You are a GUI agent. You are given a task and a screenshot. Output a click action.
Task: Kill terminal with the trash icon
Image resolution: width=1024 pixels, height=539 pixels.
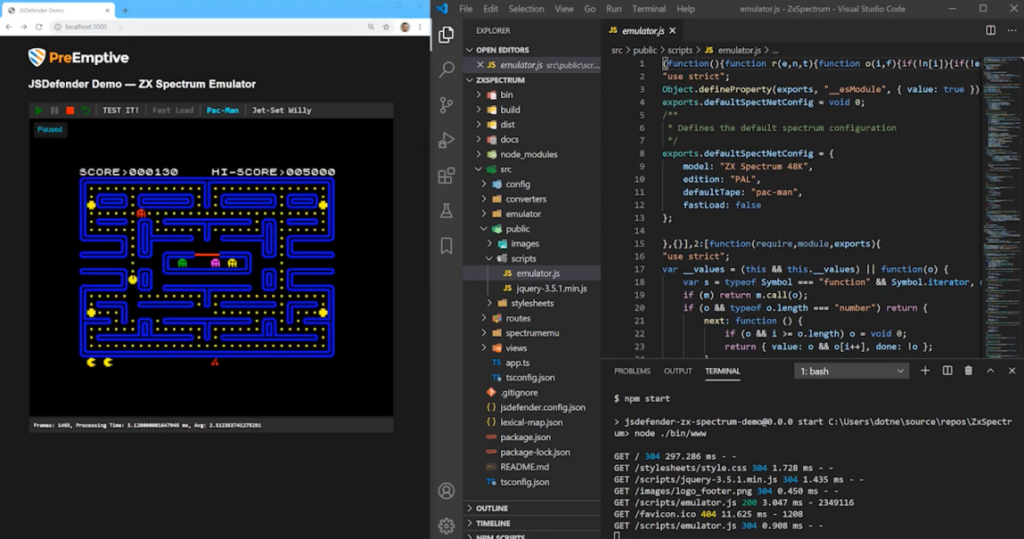(x=968, y=371)
